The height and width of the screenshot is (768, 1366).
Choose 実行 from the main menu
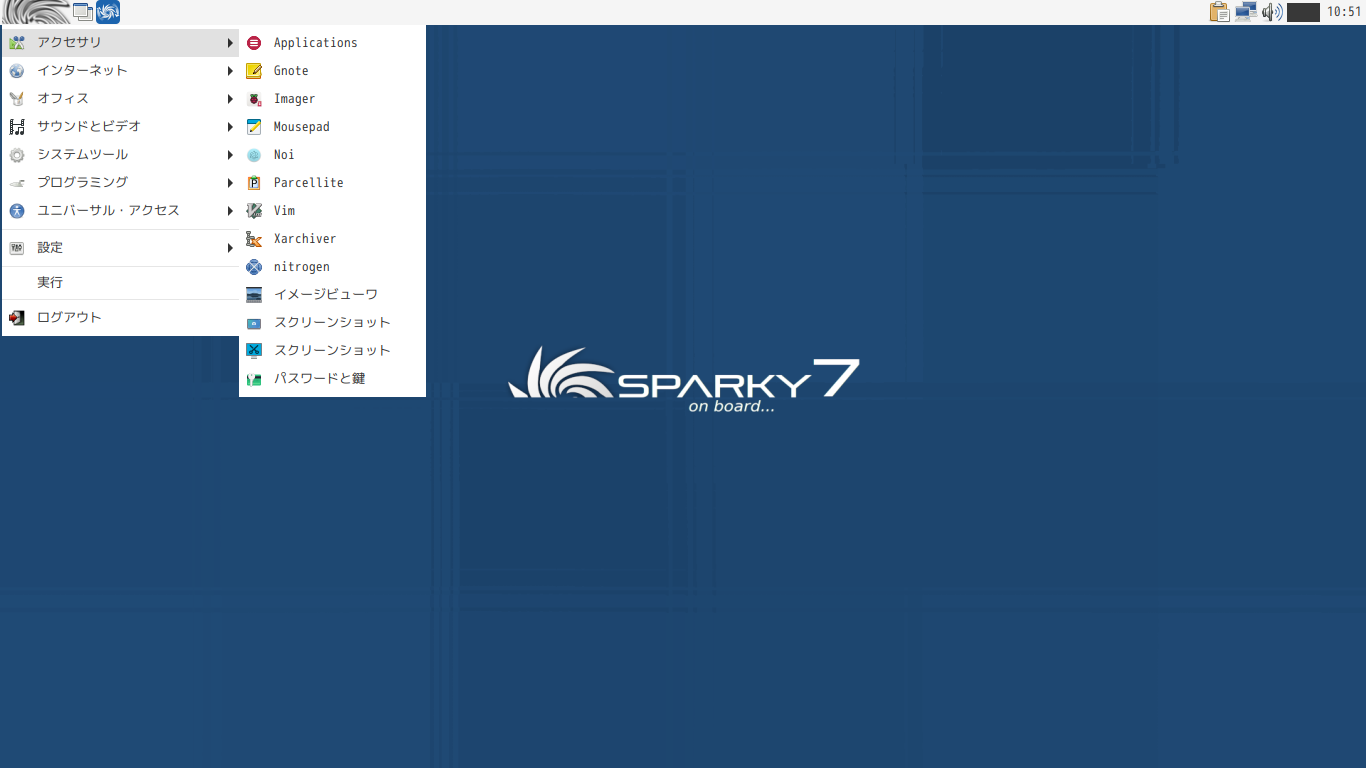(x=50, y=283)
